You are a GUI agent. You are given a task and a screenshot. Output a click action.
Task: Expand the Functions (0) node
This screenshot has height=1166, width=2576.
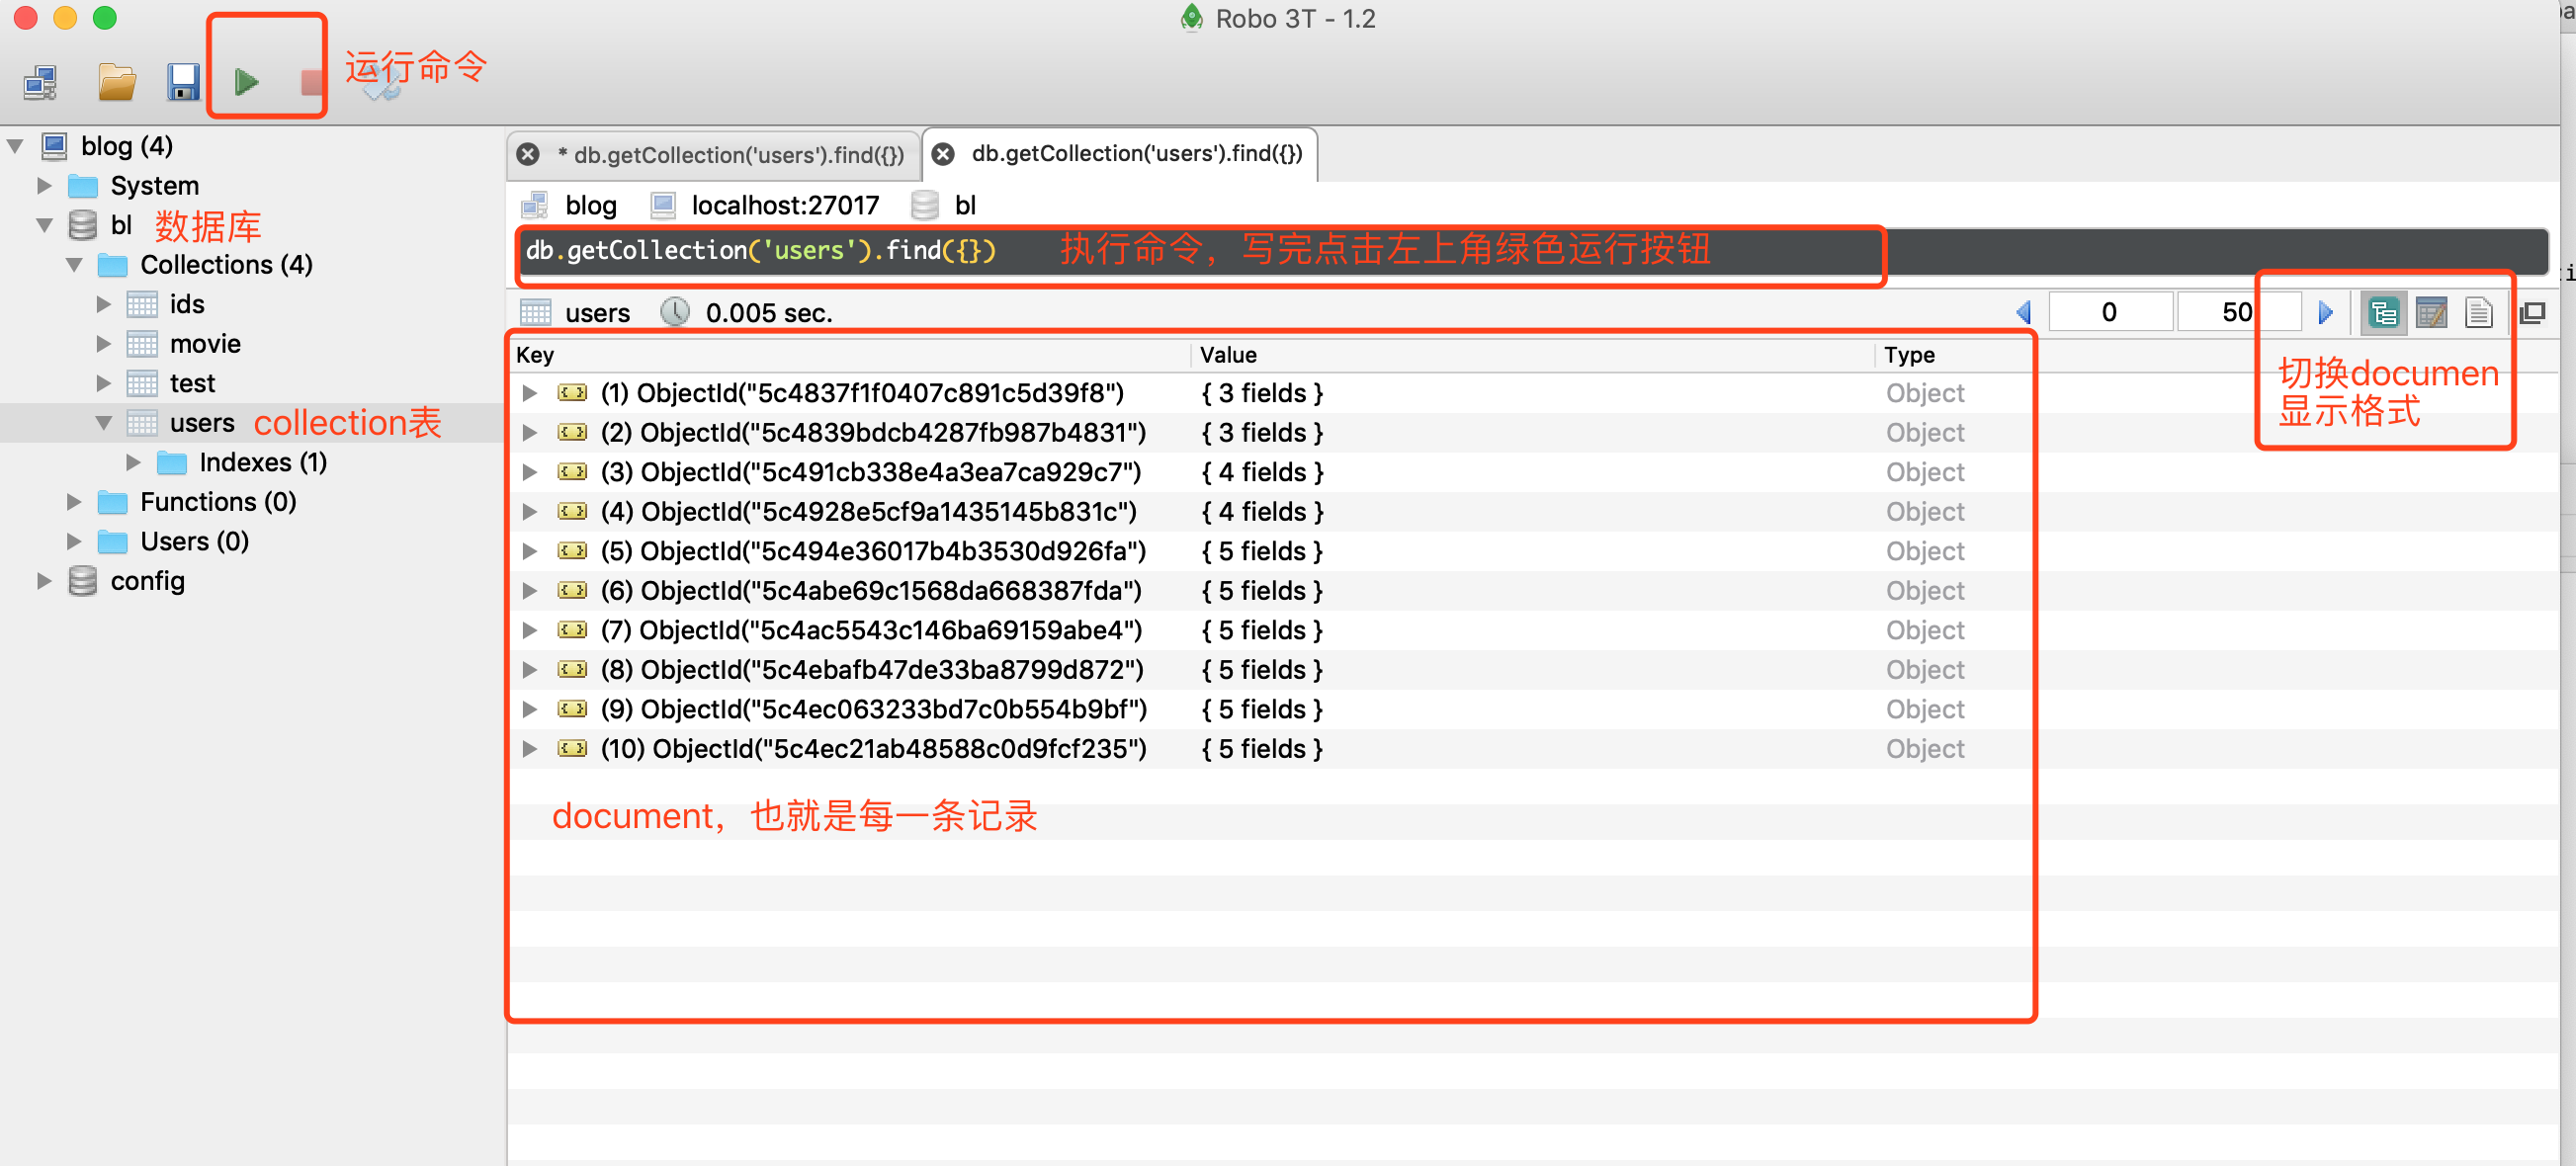click(x=74, y=502)
